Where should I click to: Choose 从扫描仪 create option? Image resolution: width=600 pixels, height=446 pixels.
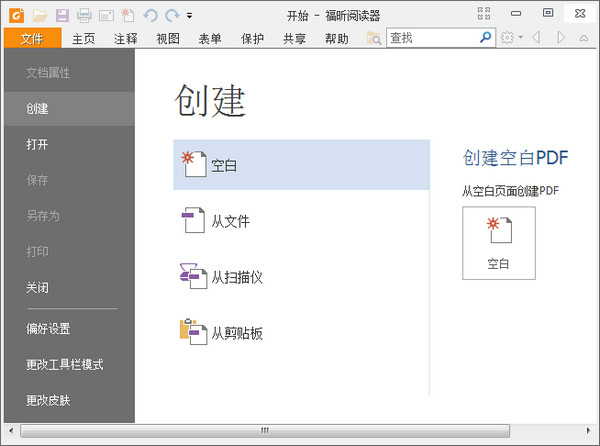(236, 277)
